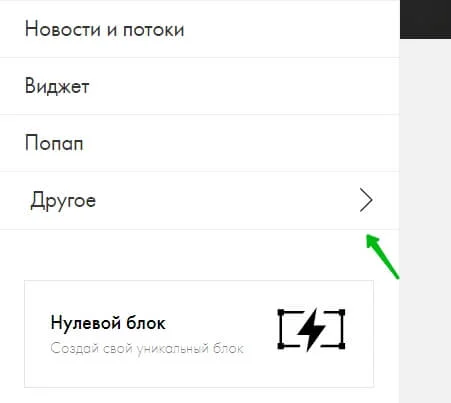Open the Попап block category
451x403 pixels.
(199, 143)
